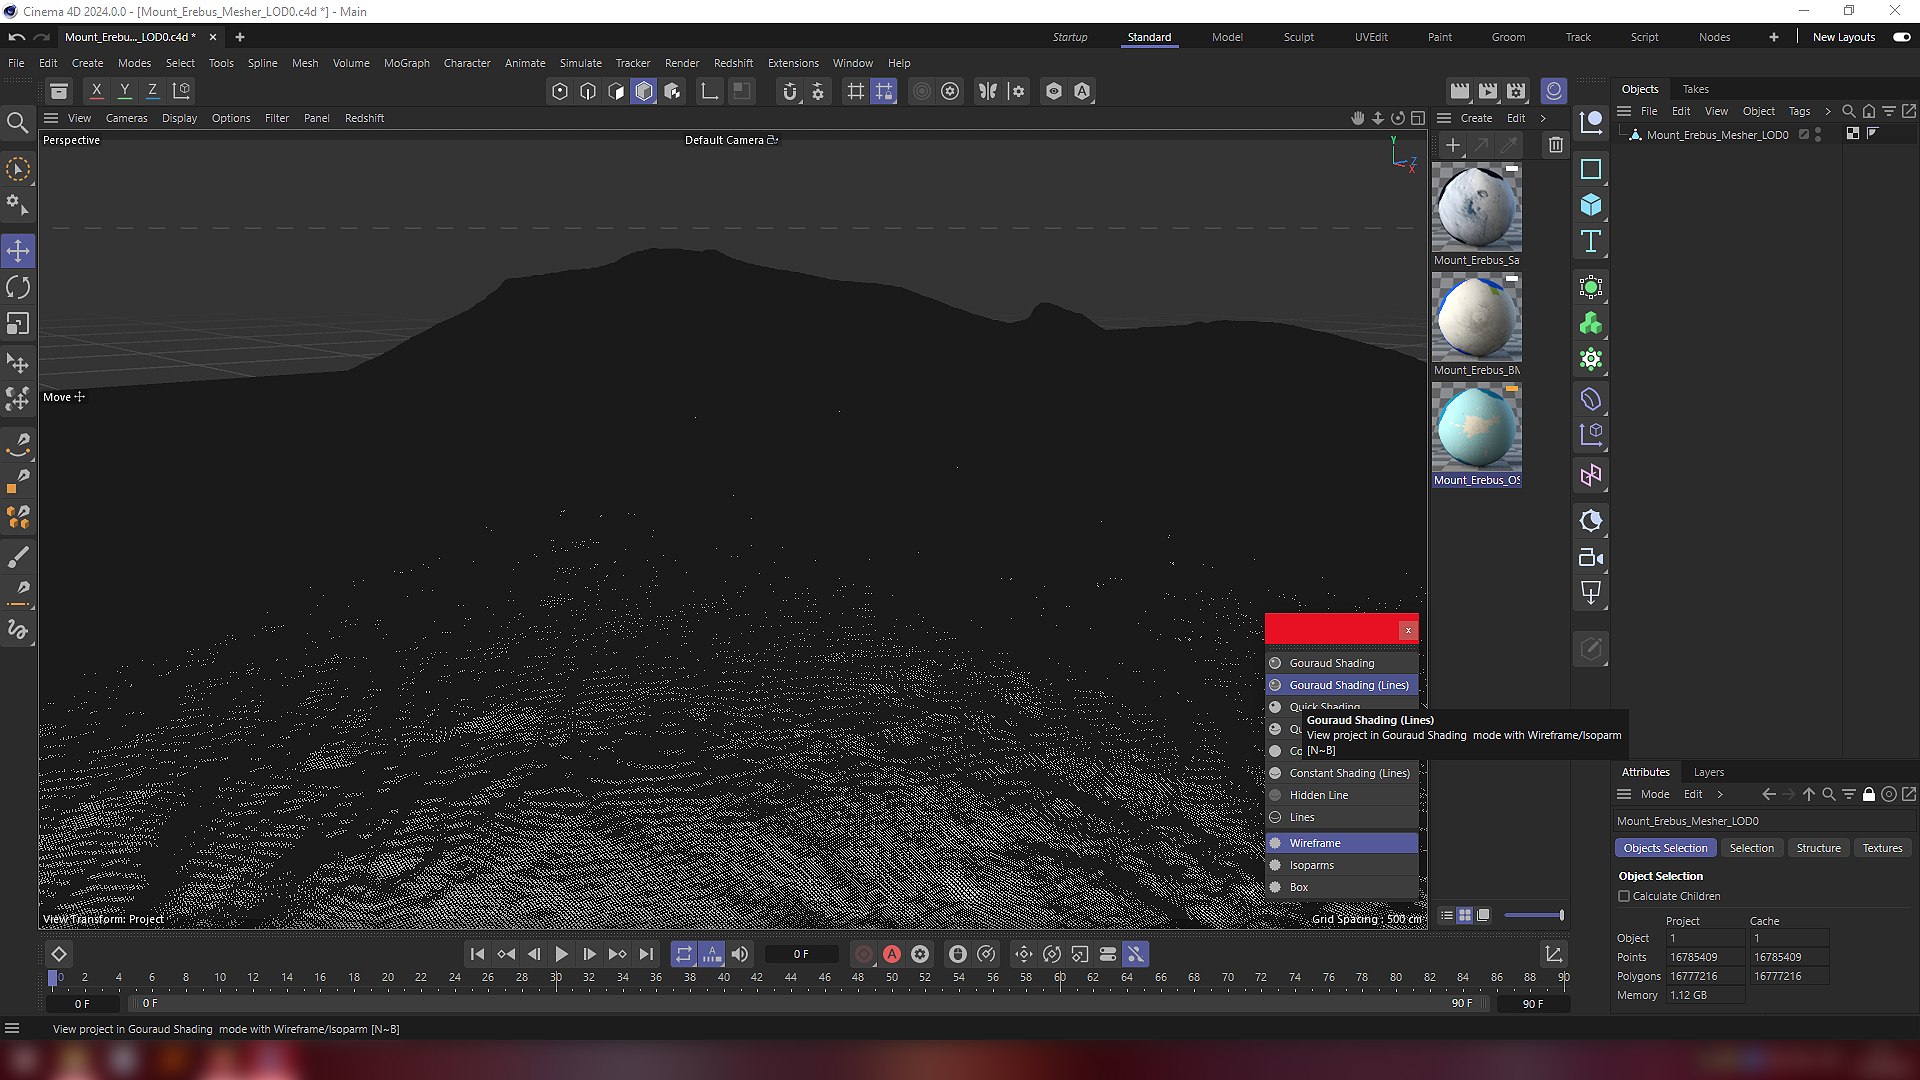Add a camera object icon

point(1591,558)
